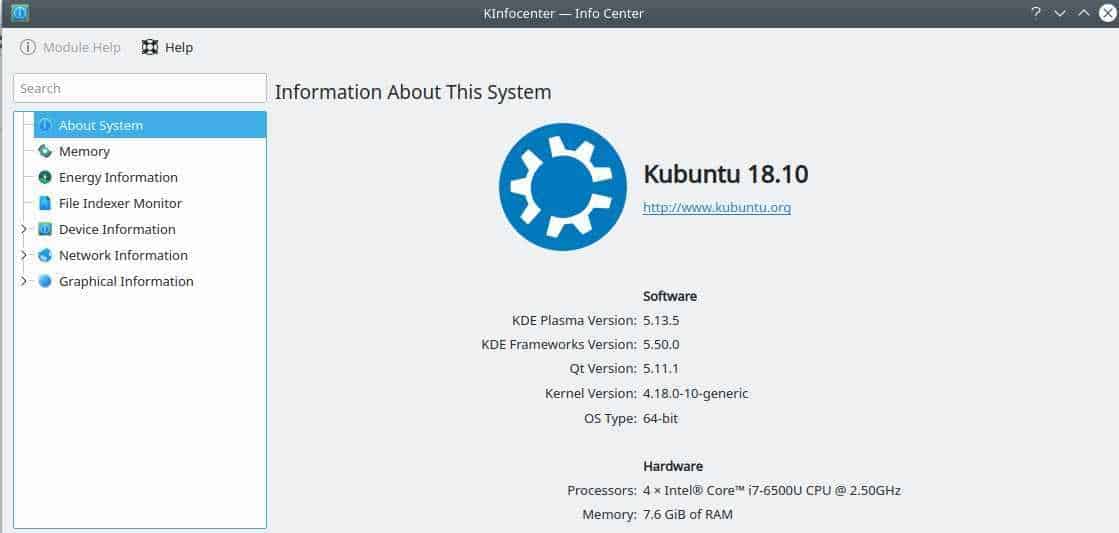The image size is (1119, 533).
Task: Click the Qt Version label
Action: pyautogui.click(x=603, y=369)
